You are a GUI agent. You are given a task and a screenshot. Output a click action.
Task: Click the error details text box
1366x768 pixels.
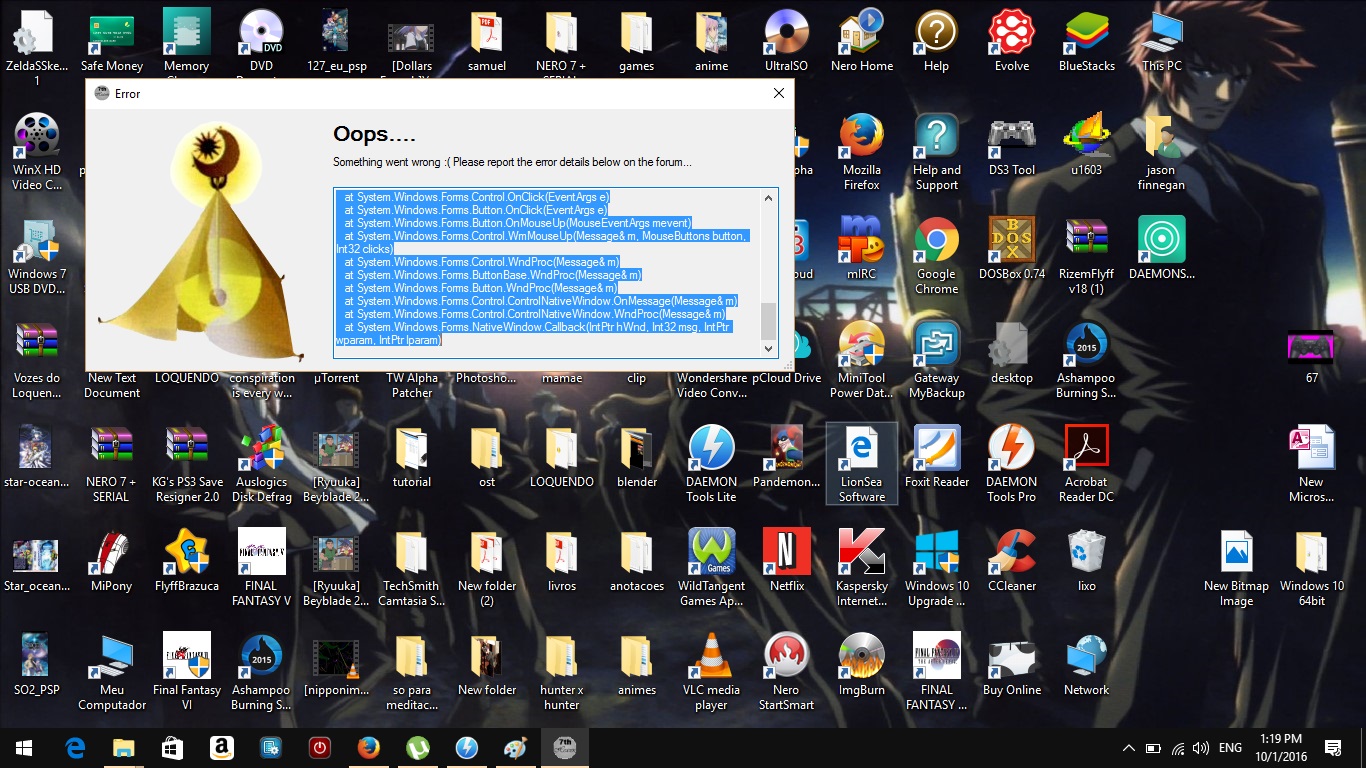[x=555, y=273]
